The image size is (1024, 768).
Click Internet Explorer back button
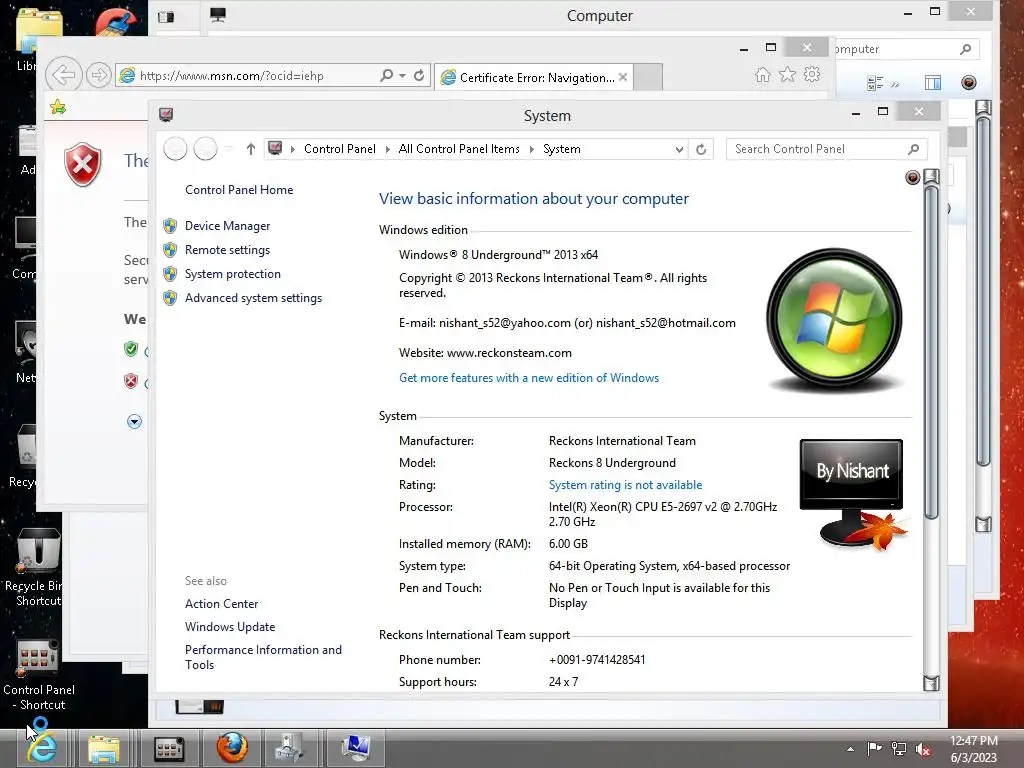(64, 76)
